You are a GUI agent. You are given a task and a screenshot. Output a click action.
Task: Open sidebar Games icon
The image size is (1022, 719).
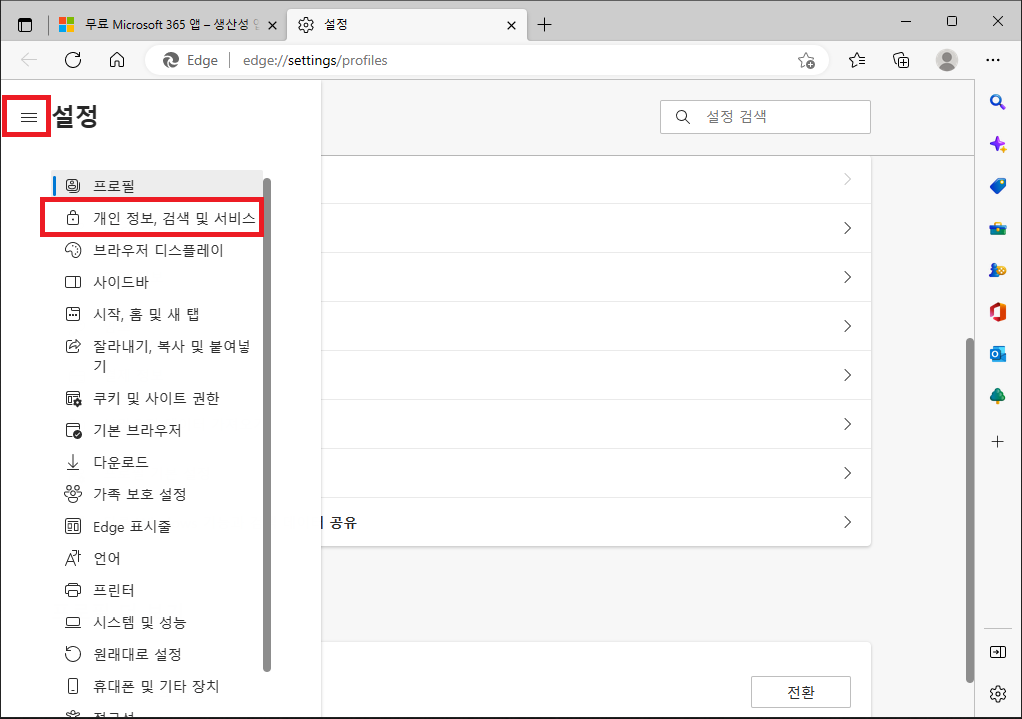point(997,270)
